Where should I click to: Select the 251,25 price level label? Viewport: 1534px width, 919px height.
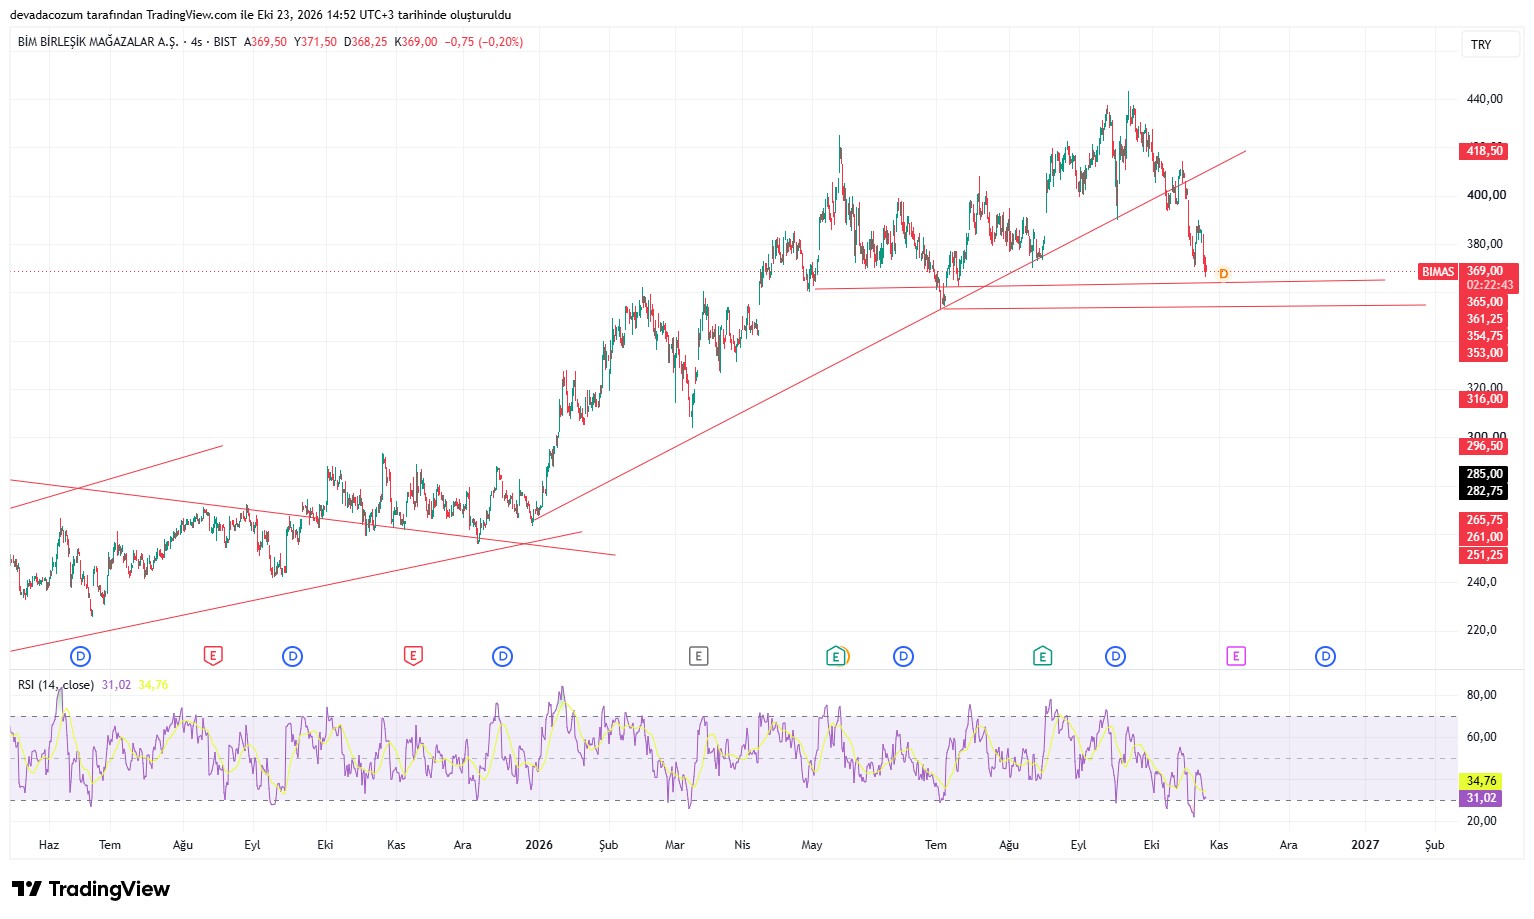click(x=1484, y=555)
